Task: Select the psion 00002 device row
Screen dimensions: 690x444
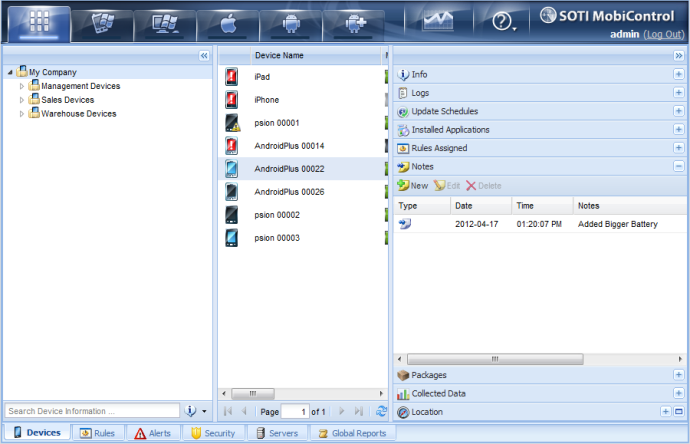Action: [303, 215]
